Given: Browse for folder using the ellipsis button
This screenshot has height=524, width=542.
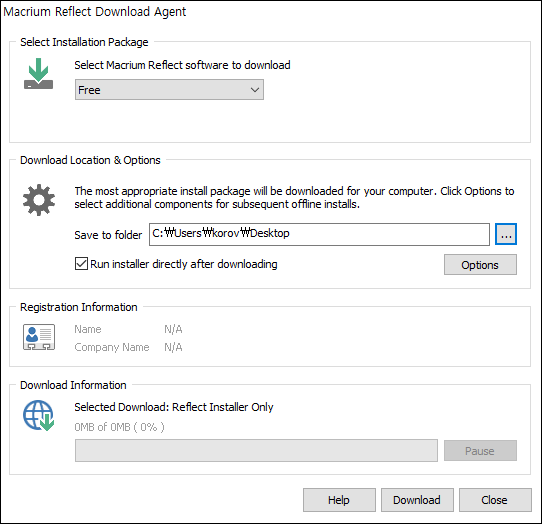Looking at the screenshot, I should [x=506, y=234].
